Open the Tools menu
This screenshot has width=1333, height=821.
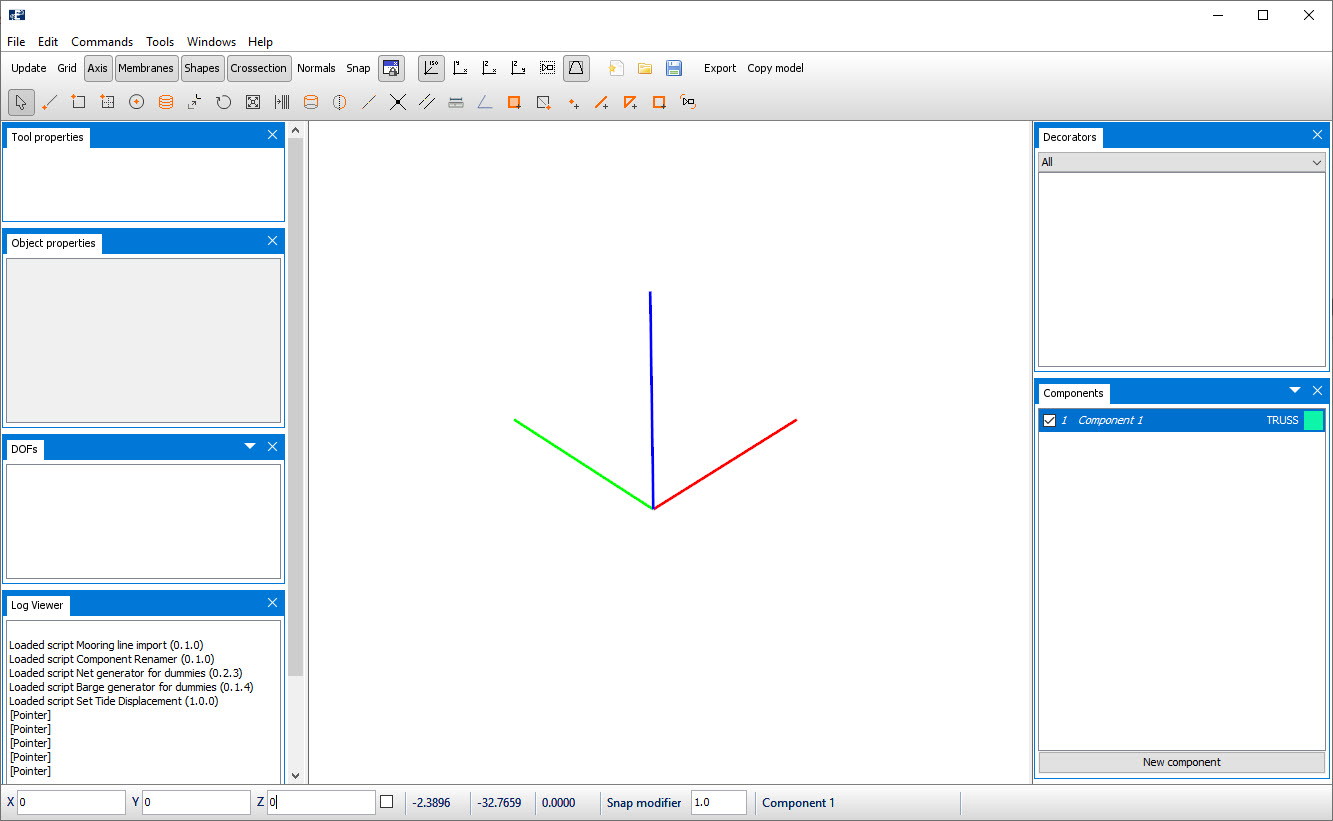pos(160,42)
